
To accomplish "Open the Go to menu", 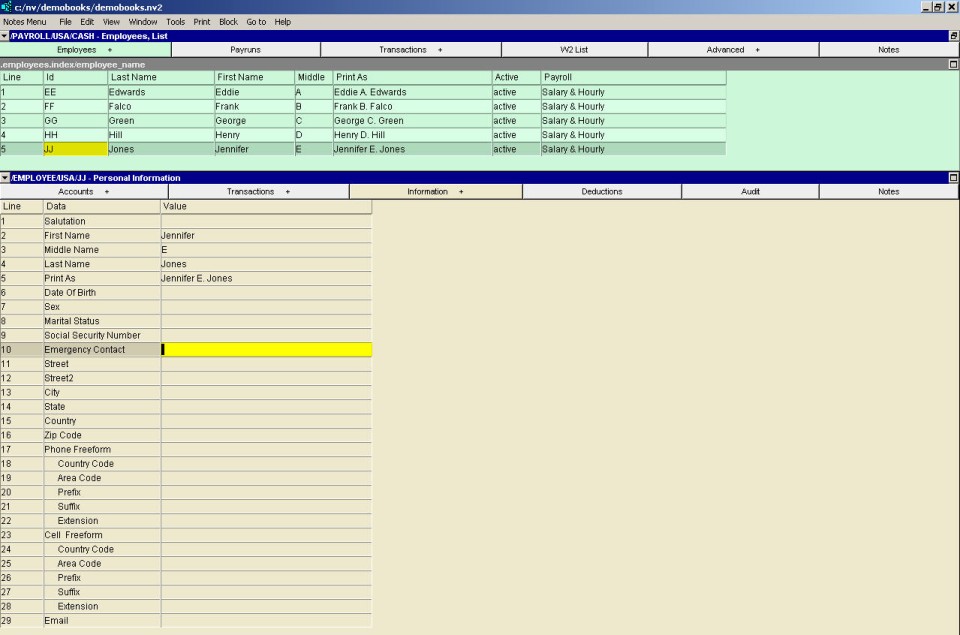I will pos(256,21).
